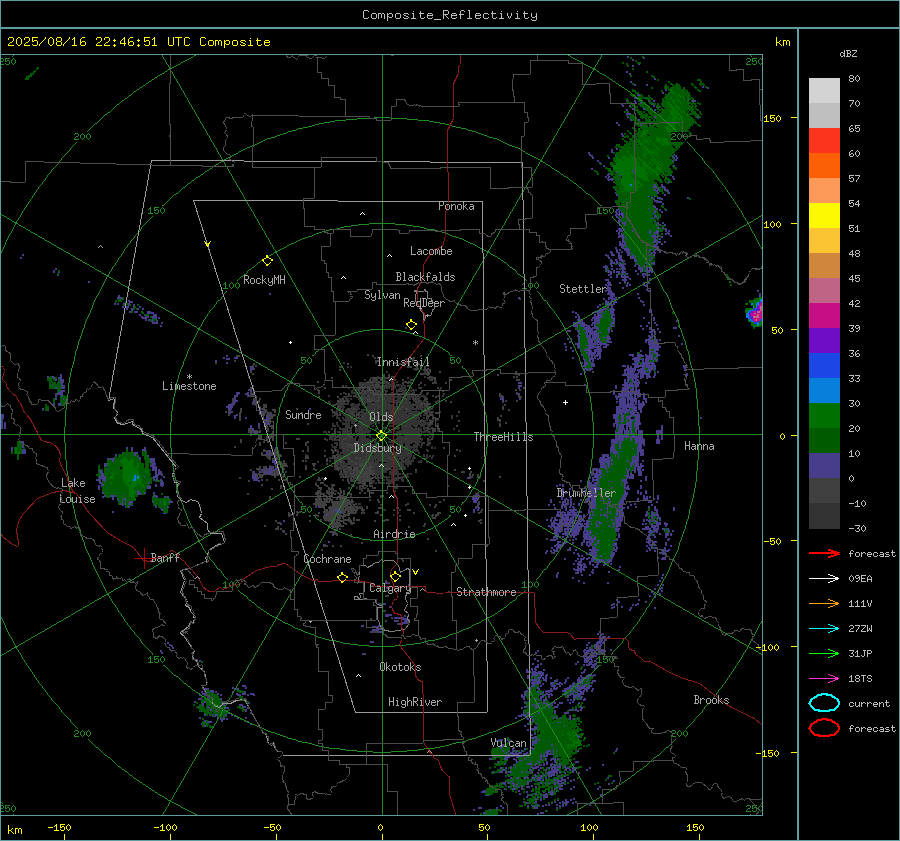
Task: Click the Strathmore label
Action: click(487, 592)
